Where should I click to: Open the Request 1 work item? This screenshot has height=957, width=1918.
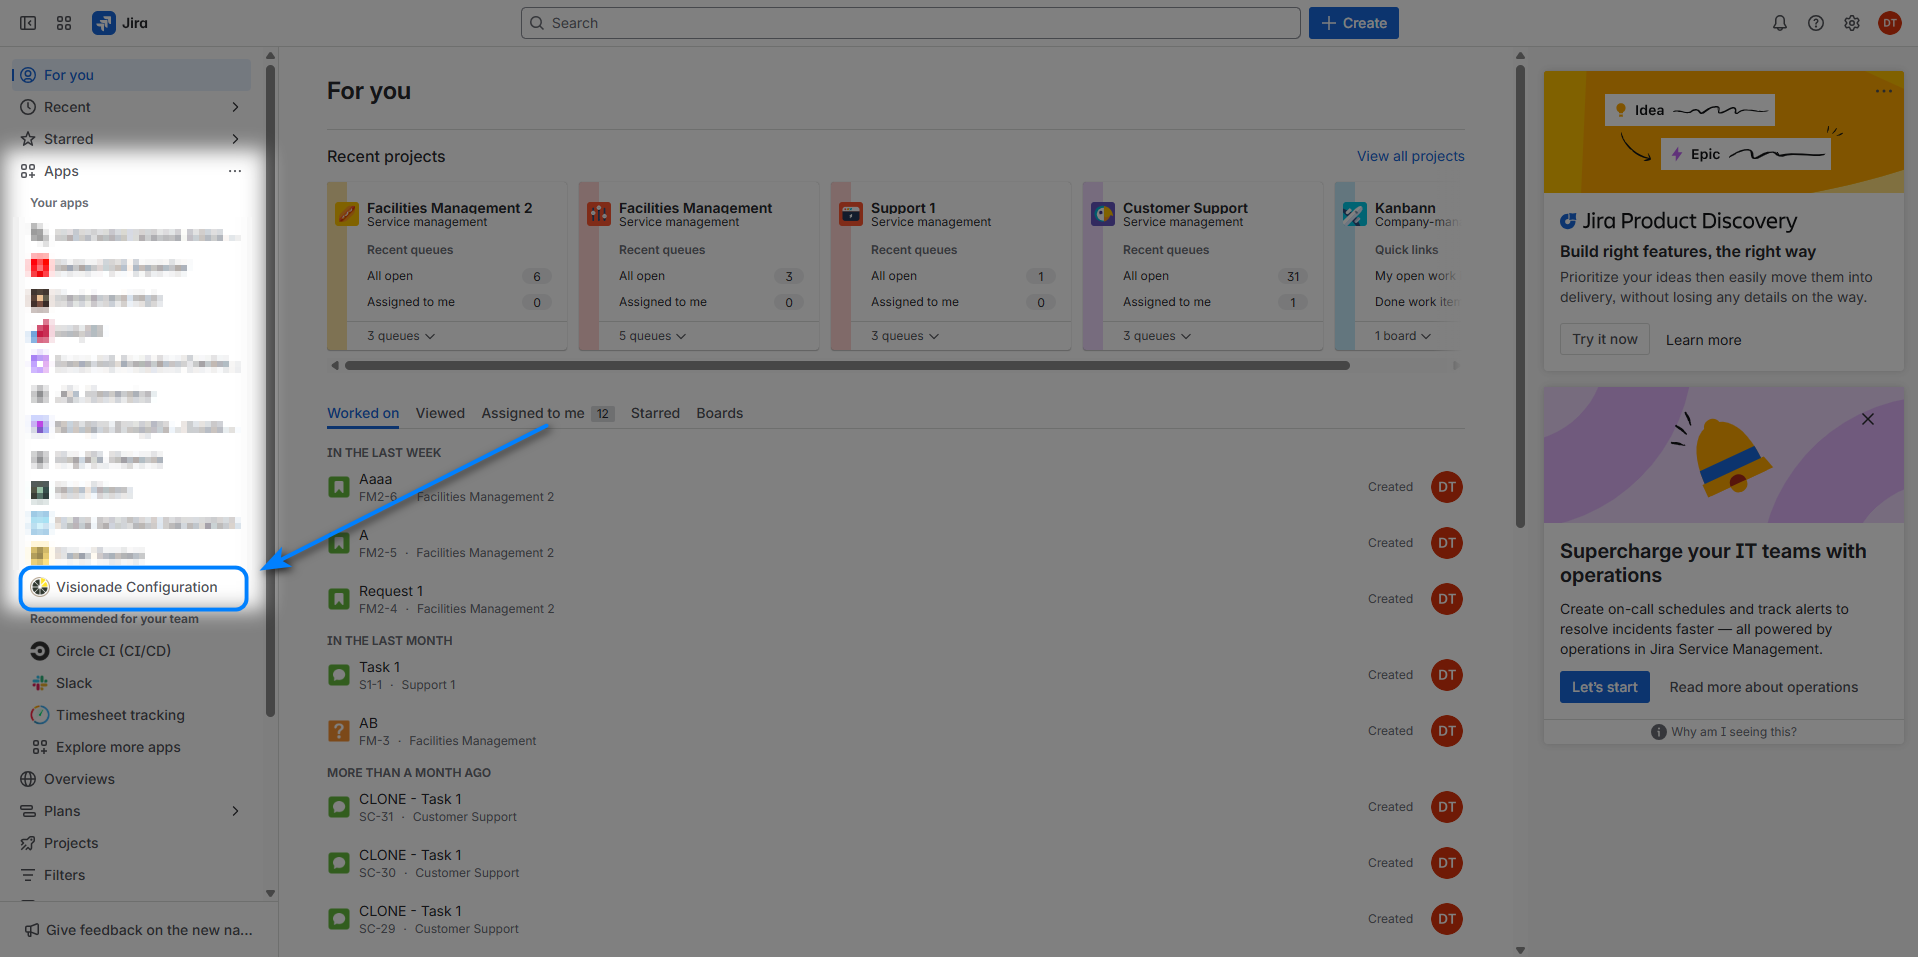(391, 591)
